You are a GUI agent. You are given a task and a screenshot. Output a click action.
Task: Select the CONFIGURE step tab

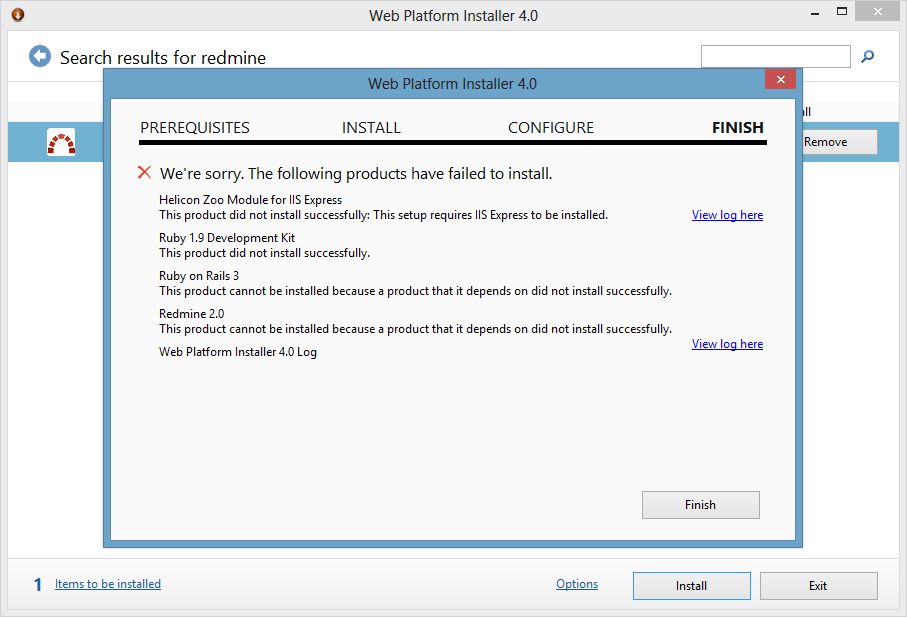click(x=551, y=128)
